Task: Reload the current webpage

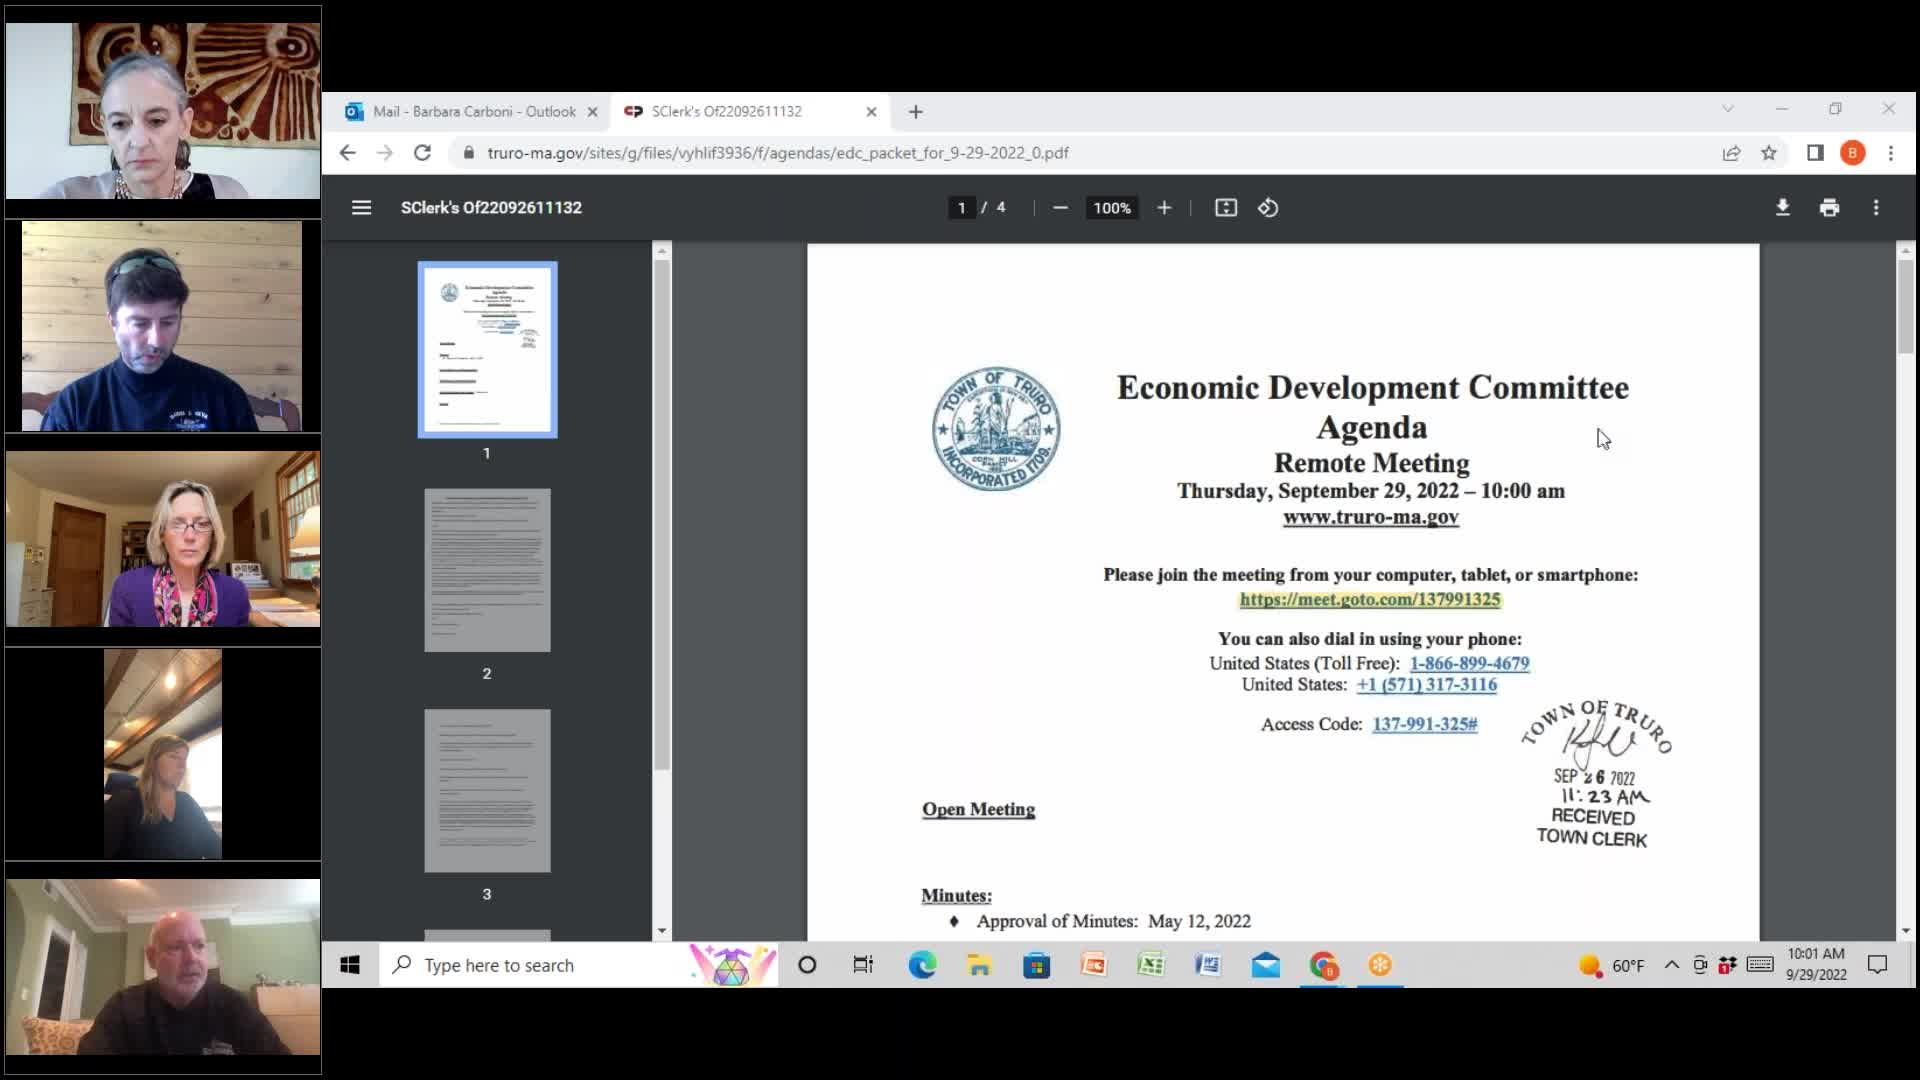Action: (x=423, y=152)
